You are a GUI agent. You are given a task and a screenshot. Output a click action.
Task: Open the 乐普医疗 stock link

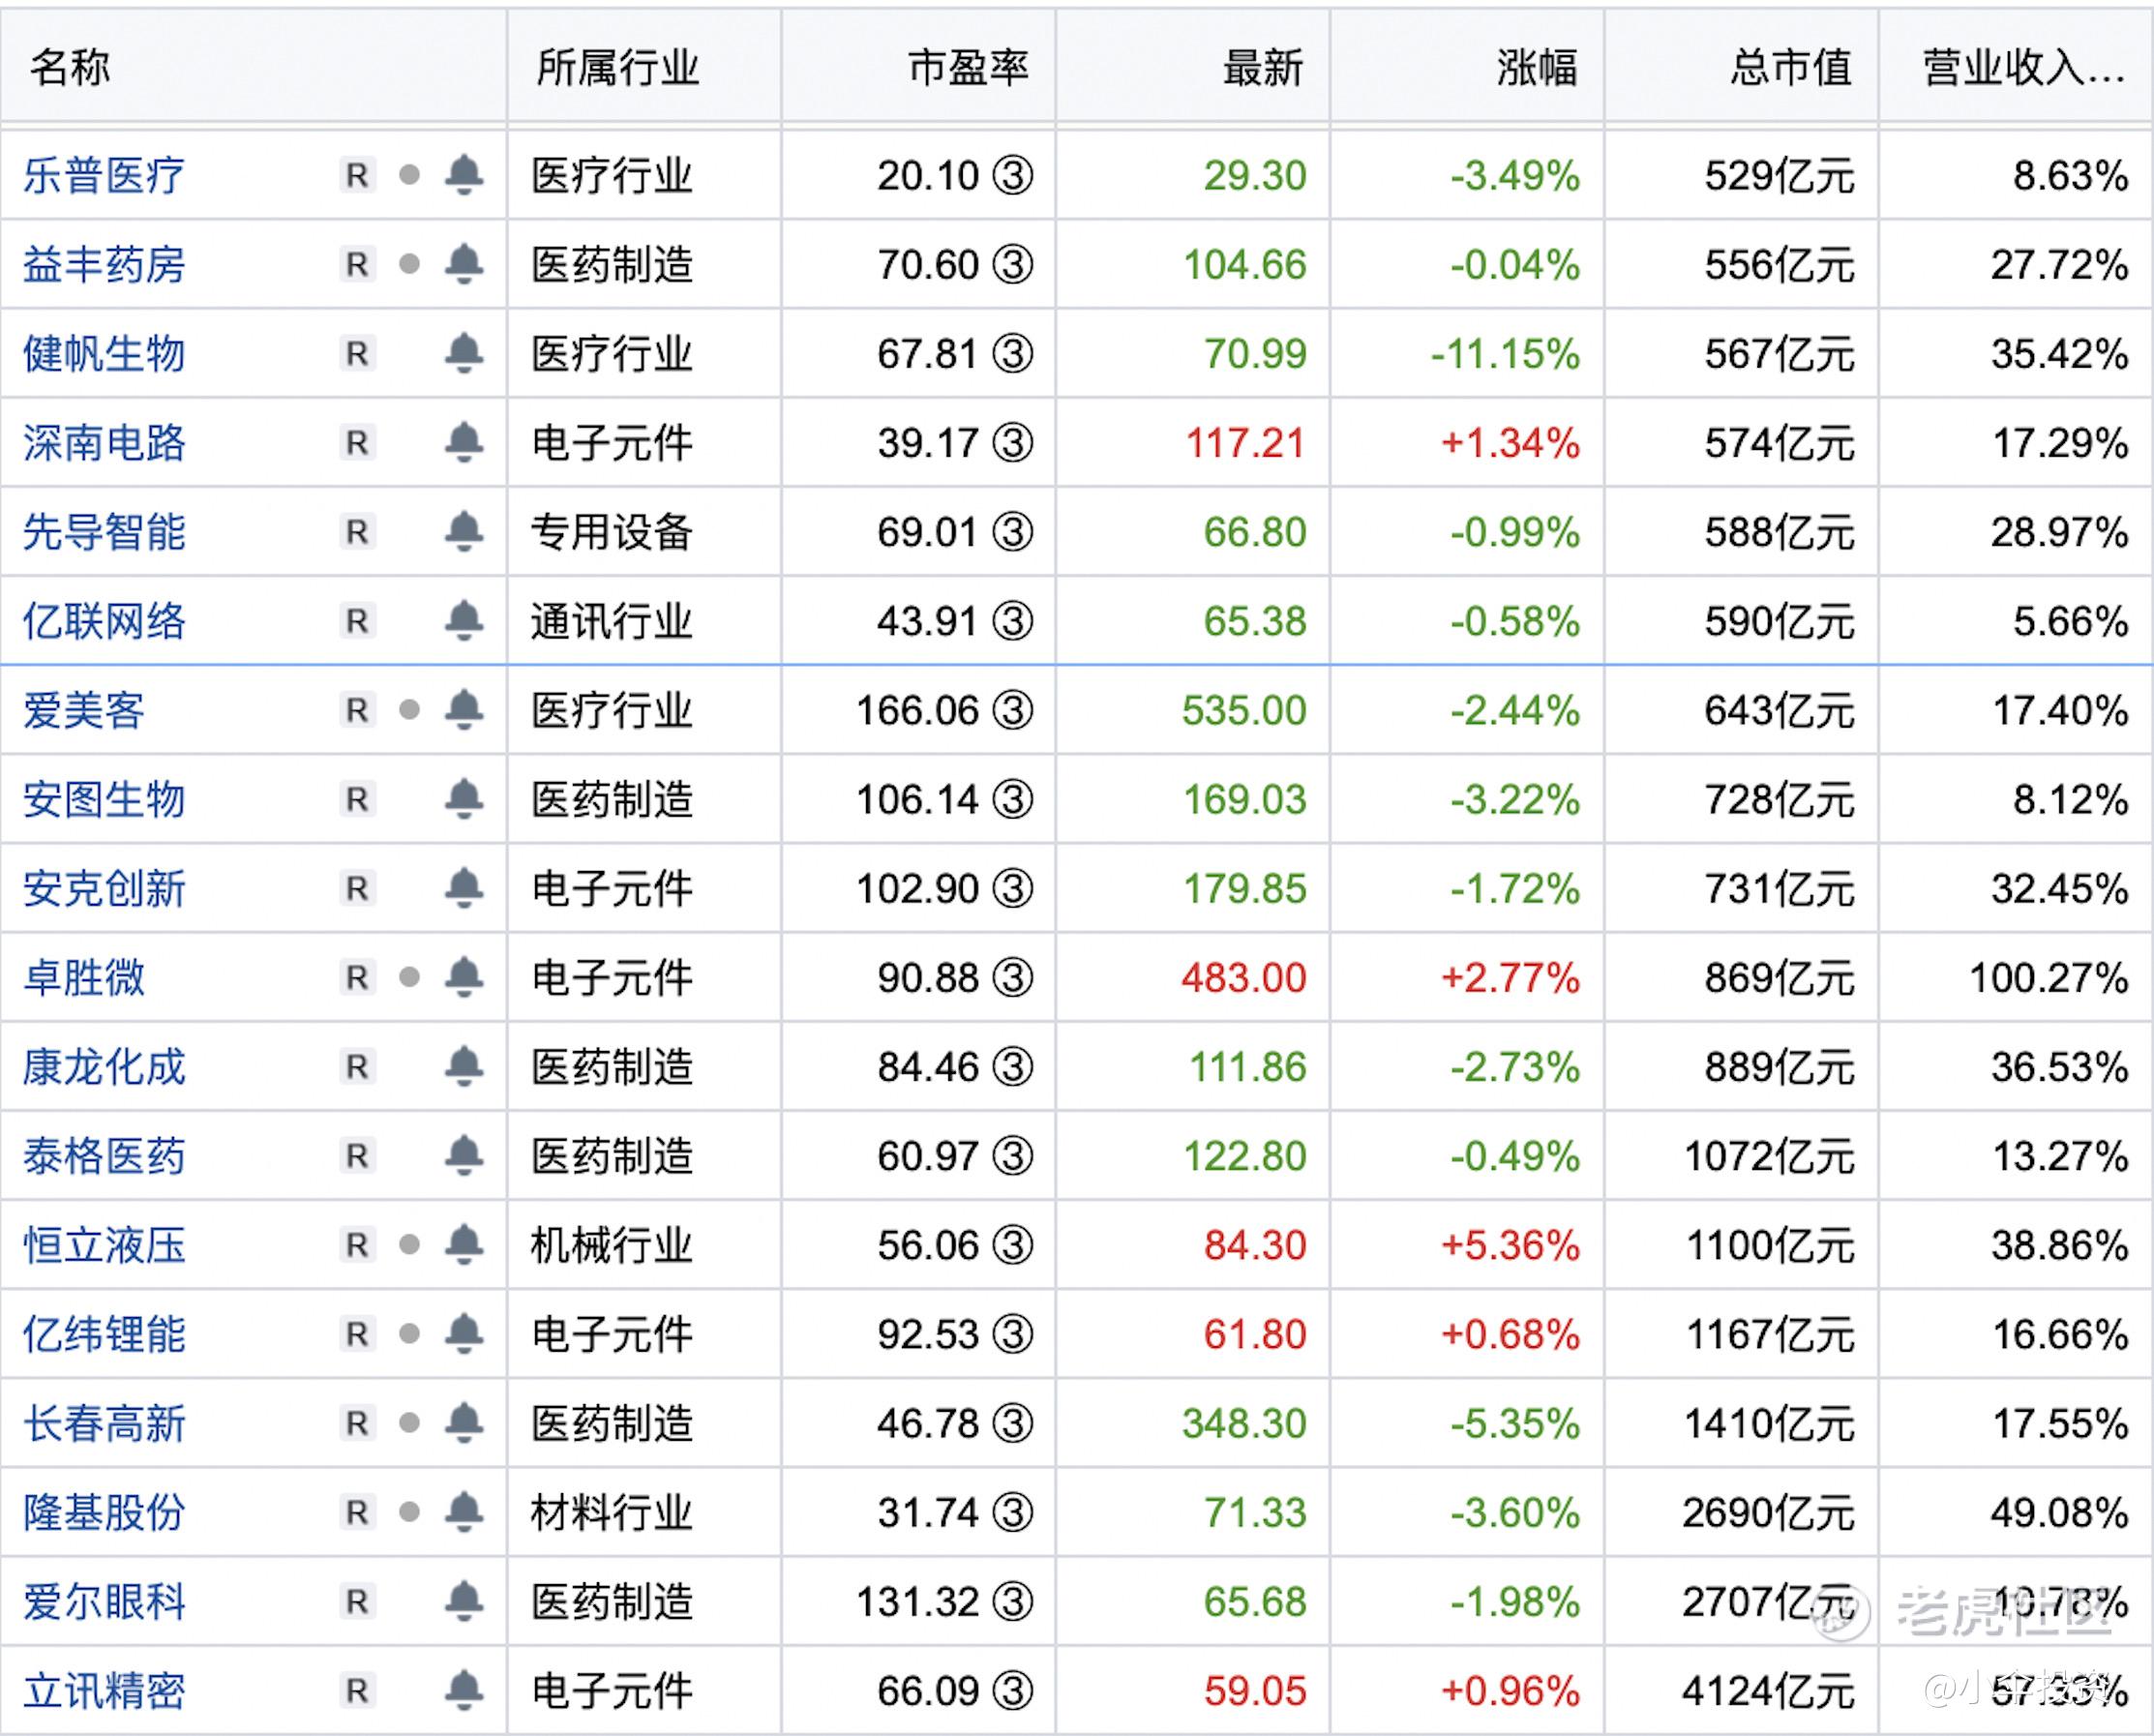click(x=104, y=176)
